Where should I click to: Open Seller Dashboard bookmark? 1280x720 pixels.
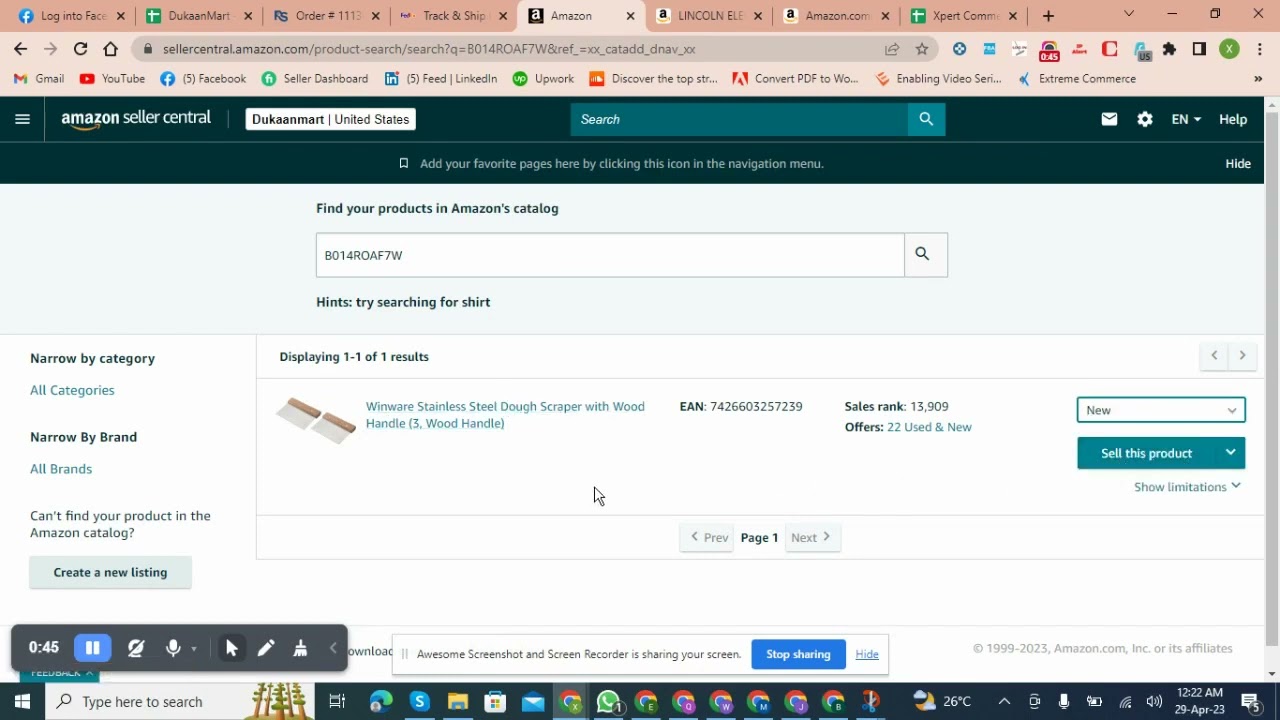(x=315, y=79)
